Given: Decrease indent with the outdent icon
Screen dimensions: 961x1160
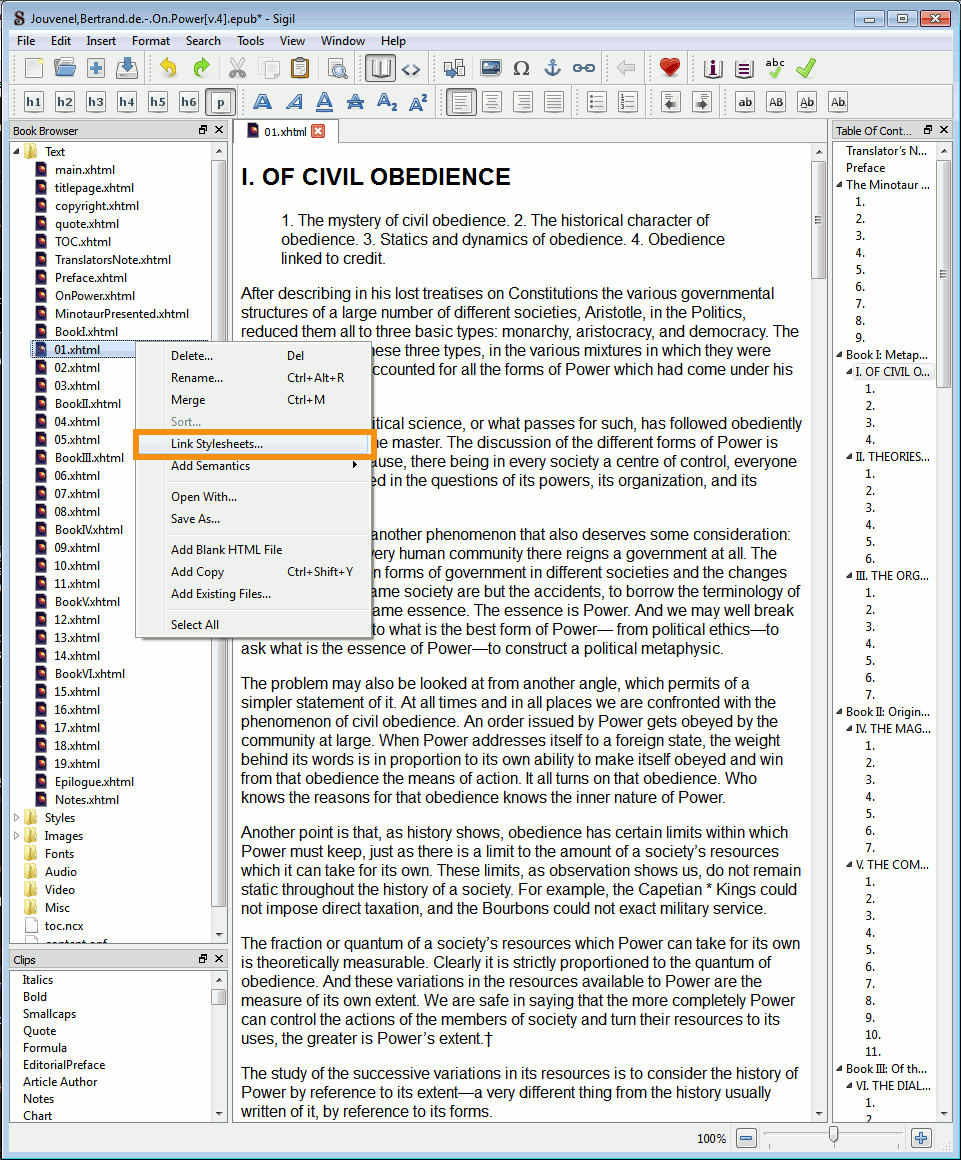Looking at the screenshot, I should (x=670, y=102).
